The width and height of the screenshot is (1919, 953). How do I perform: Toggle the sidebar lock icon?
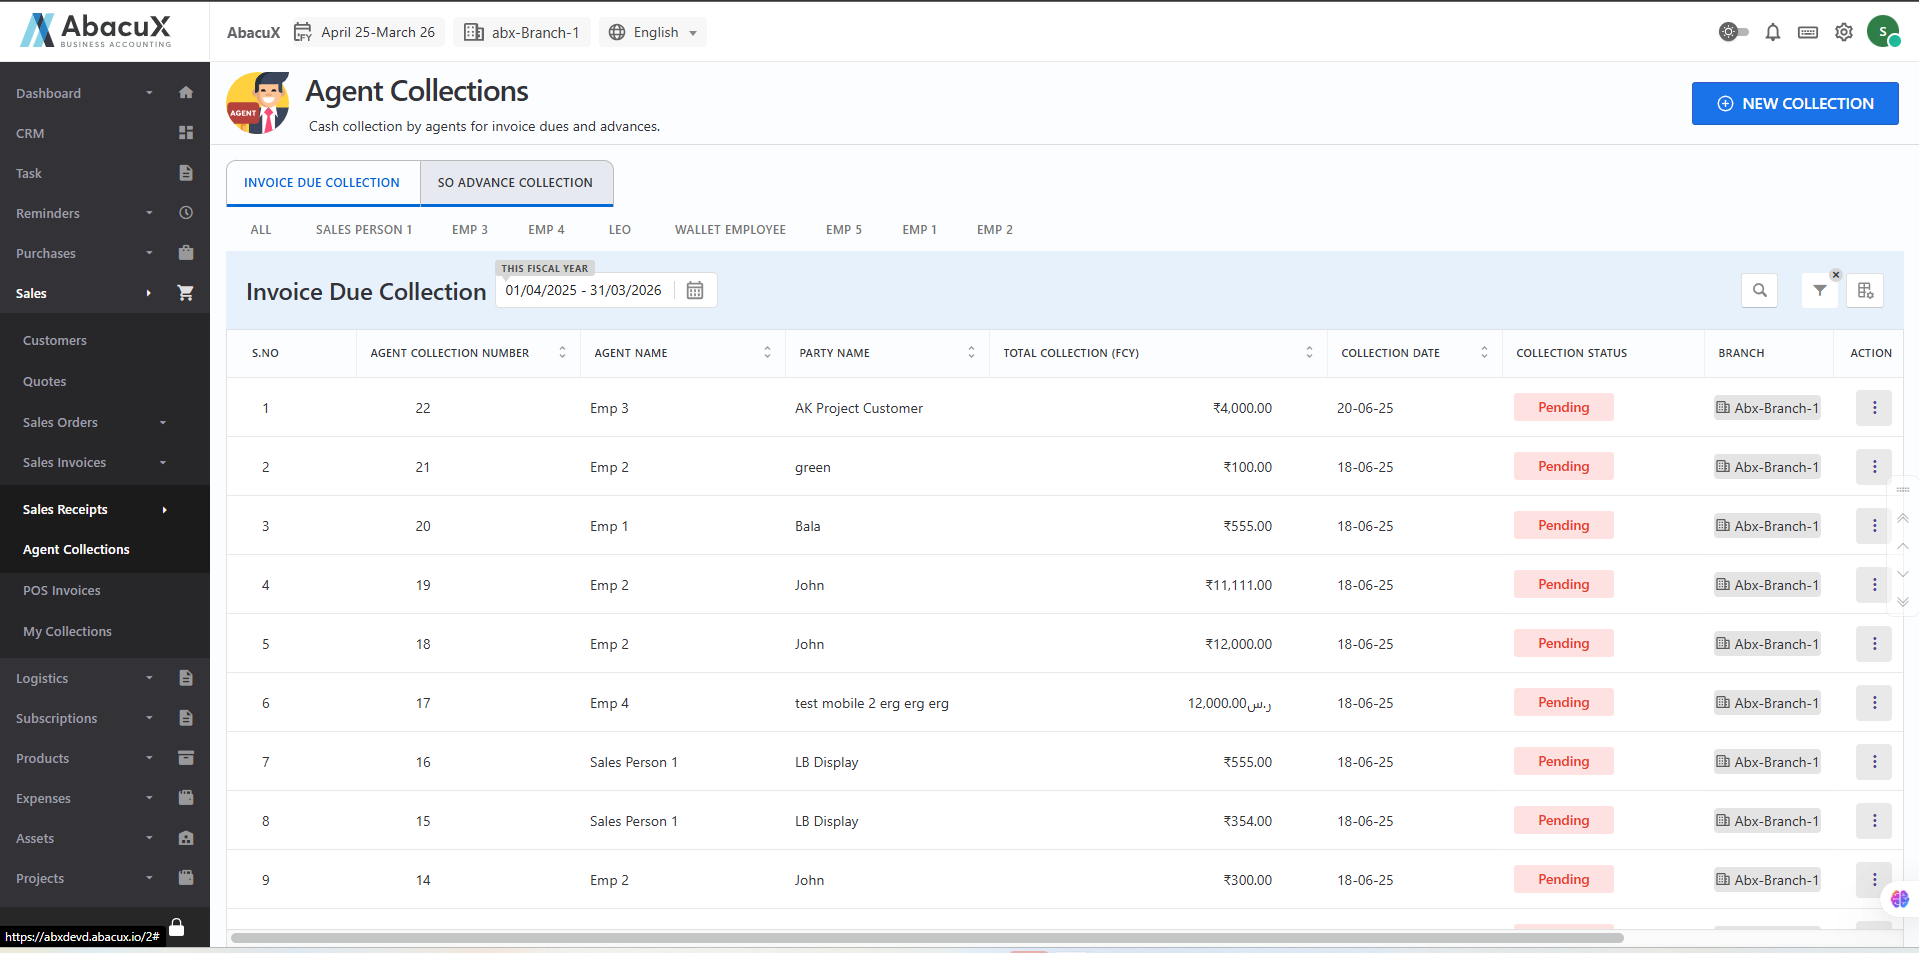pos(177,927)
